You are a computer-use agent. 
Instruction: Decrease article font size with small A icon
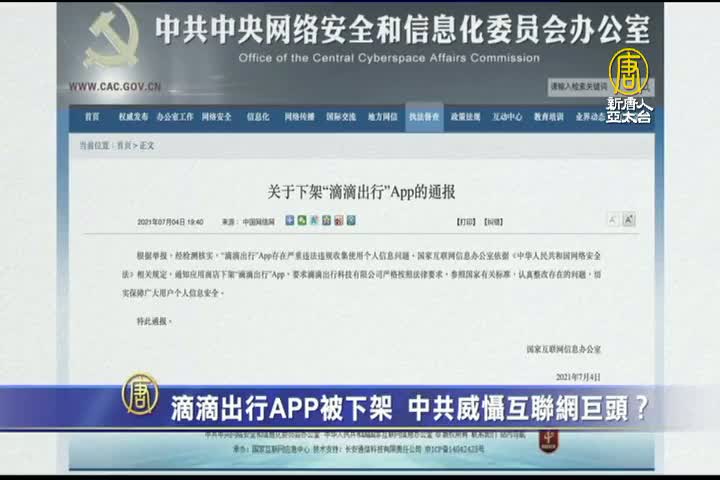(x=612, y=220)
